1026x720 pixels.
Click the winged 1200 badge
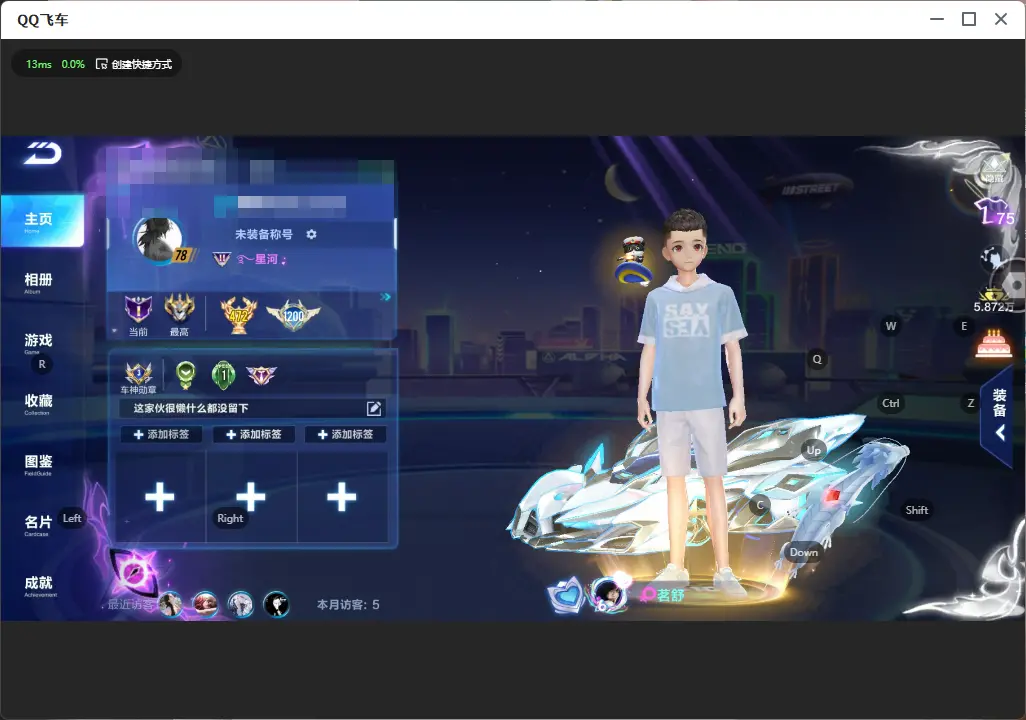(x=293, y=315)
